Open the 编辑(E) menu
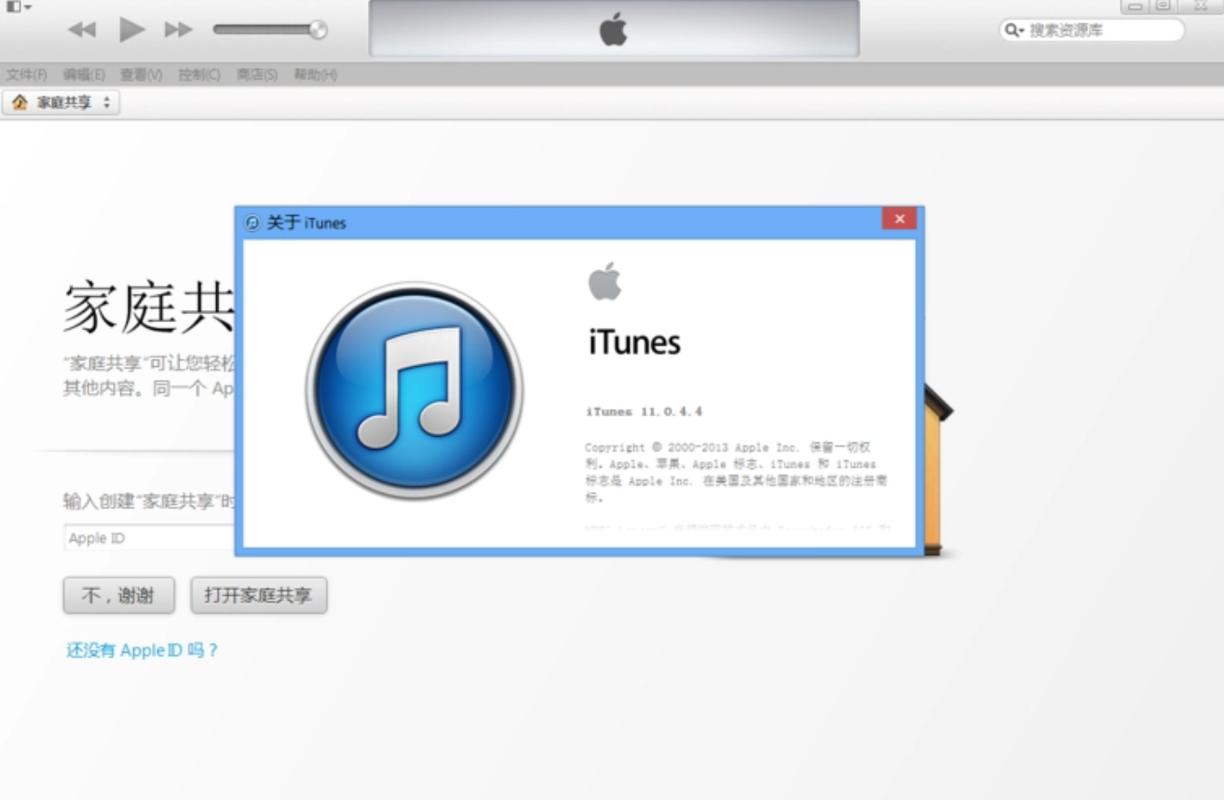Screen dimensions: 1224x800 point(84,75)
